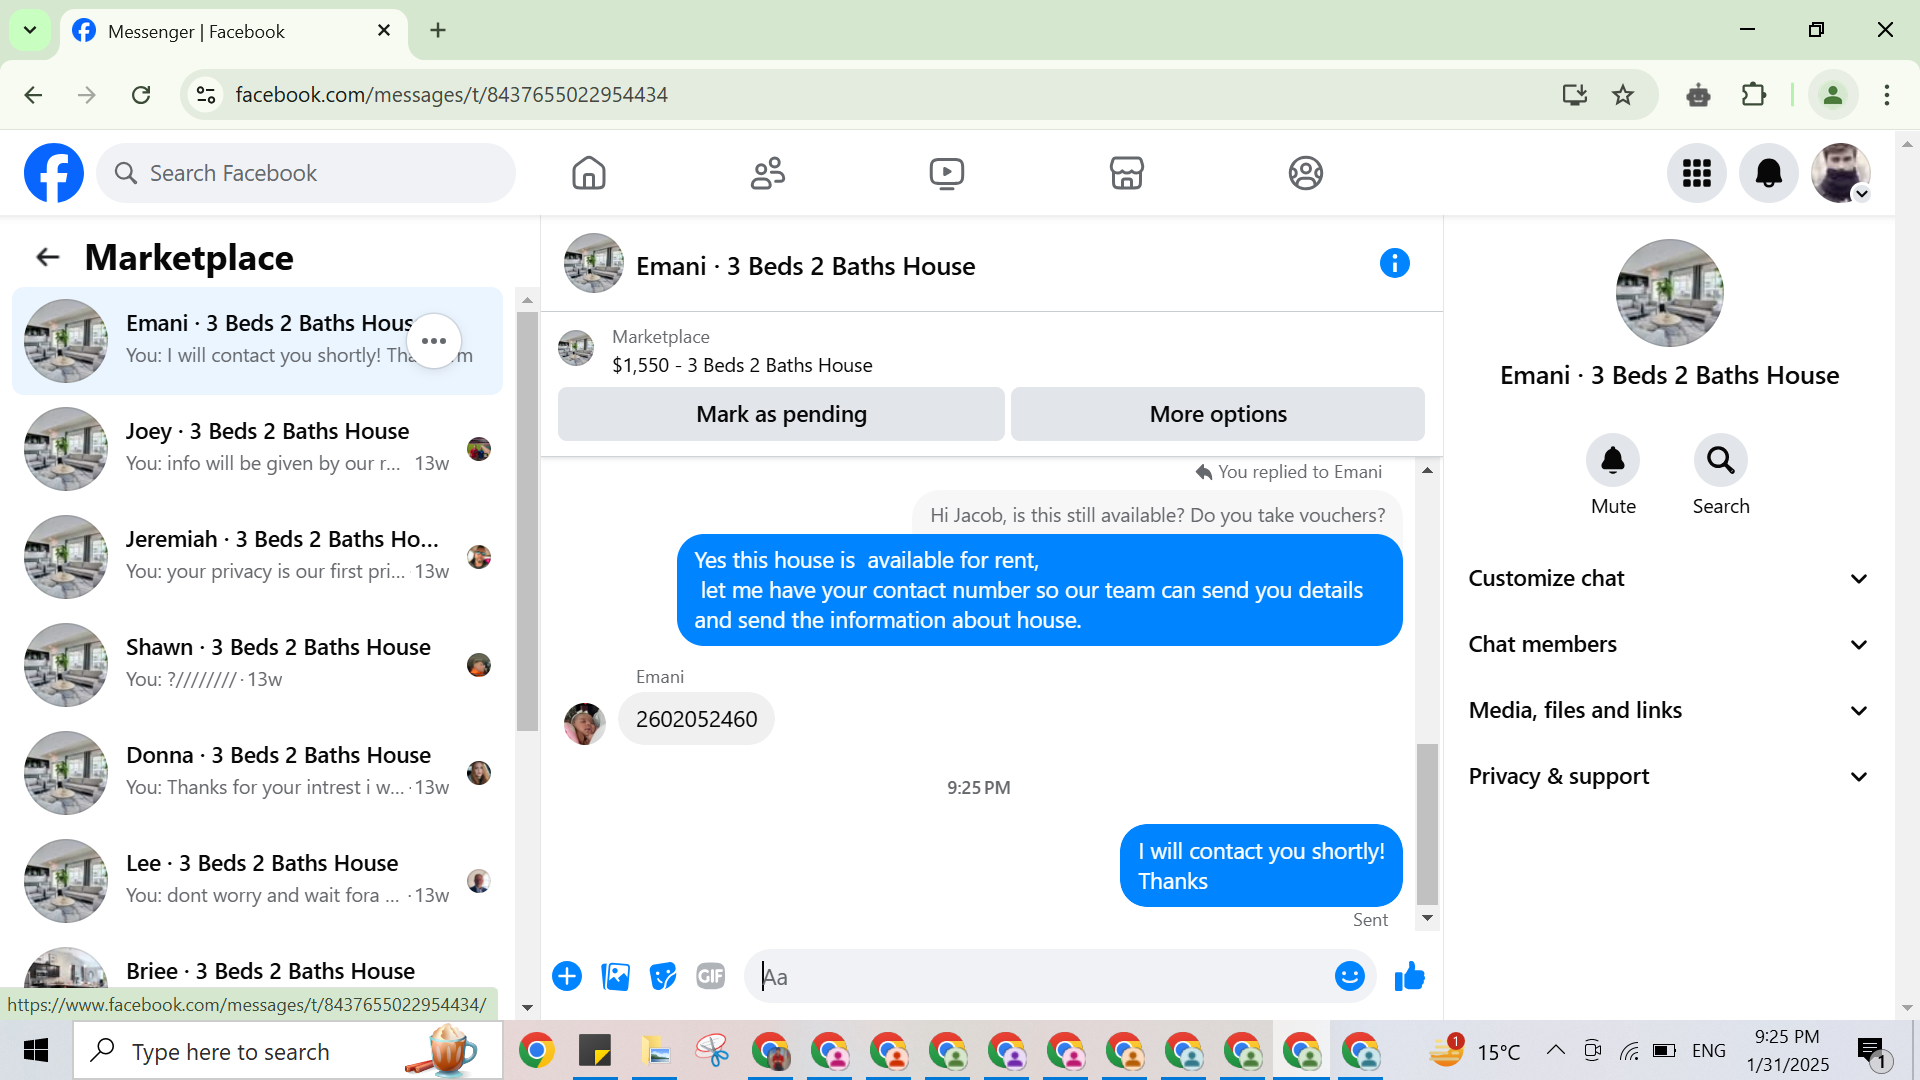Click the browser Back arrow
Screen dimensions: 1920x1080
(x=33, y=95)
